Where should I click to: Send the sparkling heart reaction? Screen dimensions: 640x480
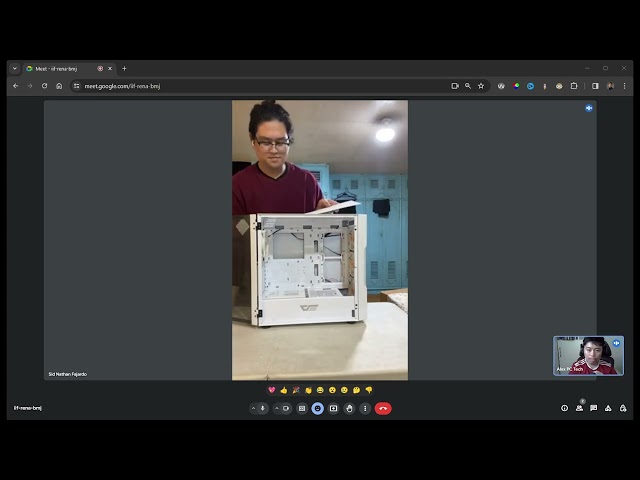pos(272,390)
